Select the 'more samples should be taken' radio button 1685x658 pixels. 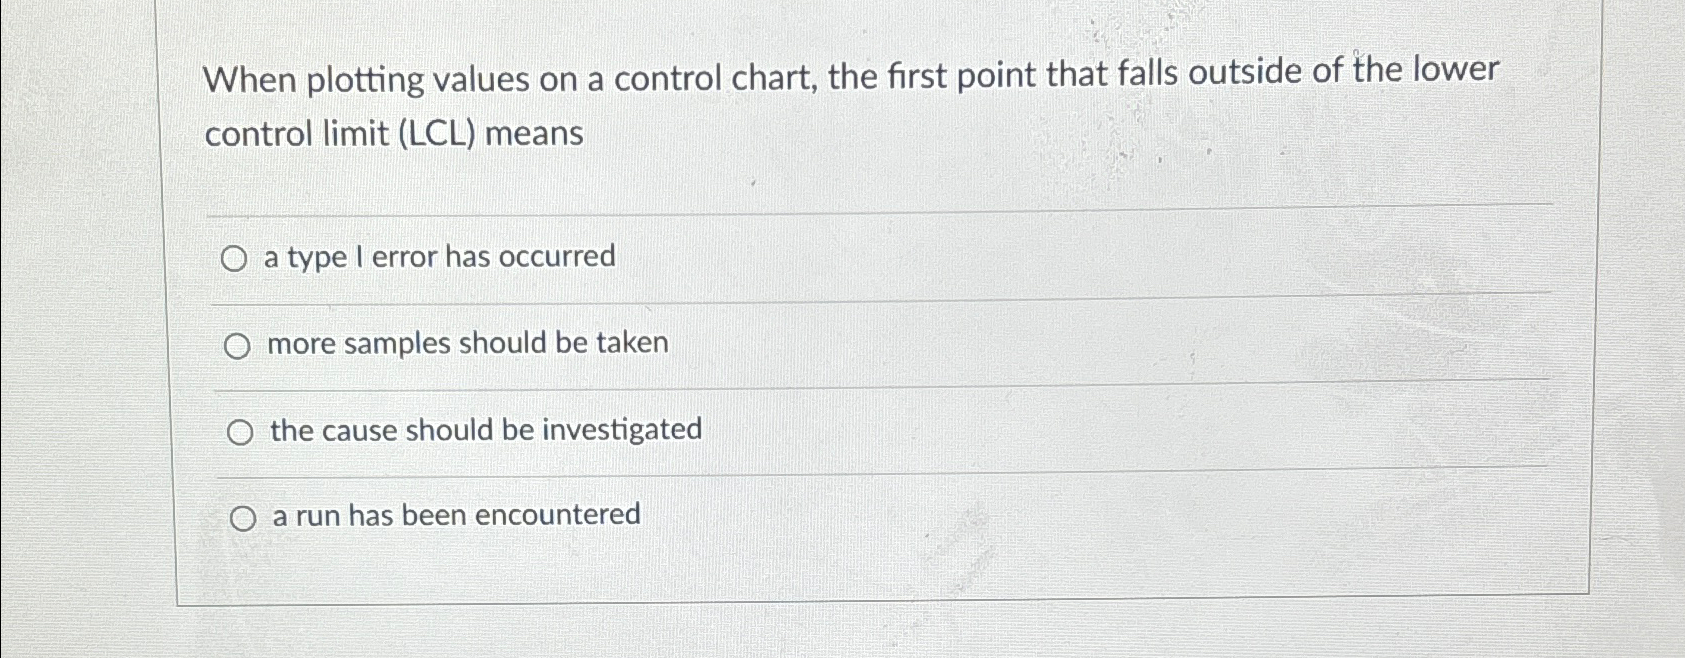[237, 345]
